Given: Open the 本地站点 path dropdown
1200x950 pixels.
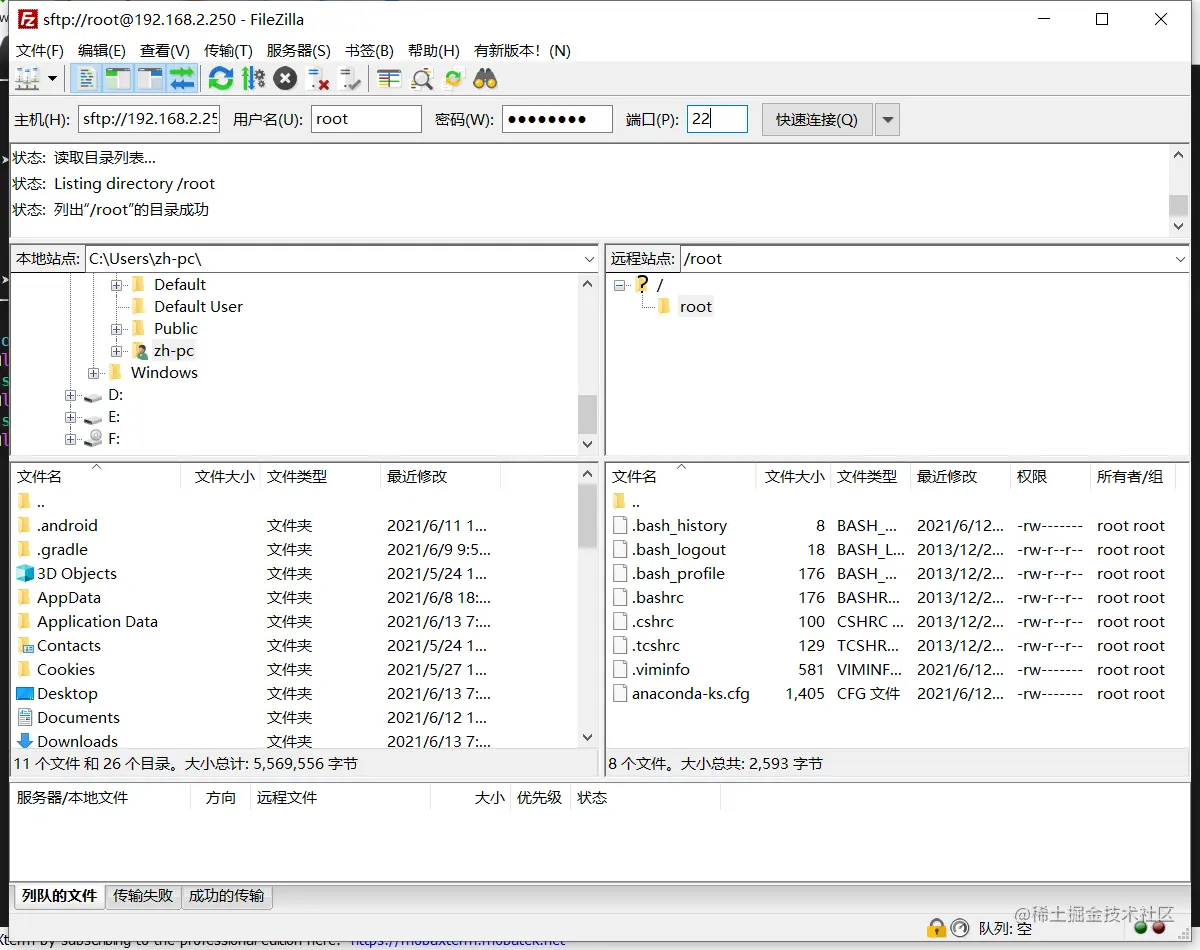Looking at the screenshot, I should pyautogui.click(x=589, y=259).
